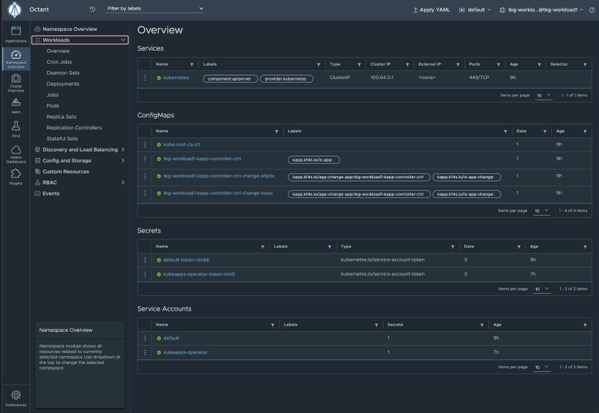Filter ConfigMaps table by Name column
The image size is (599, 413).
click(x=276, y=131)
